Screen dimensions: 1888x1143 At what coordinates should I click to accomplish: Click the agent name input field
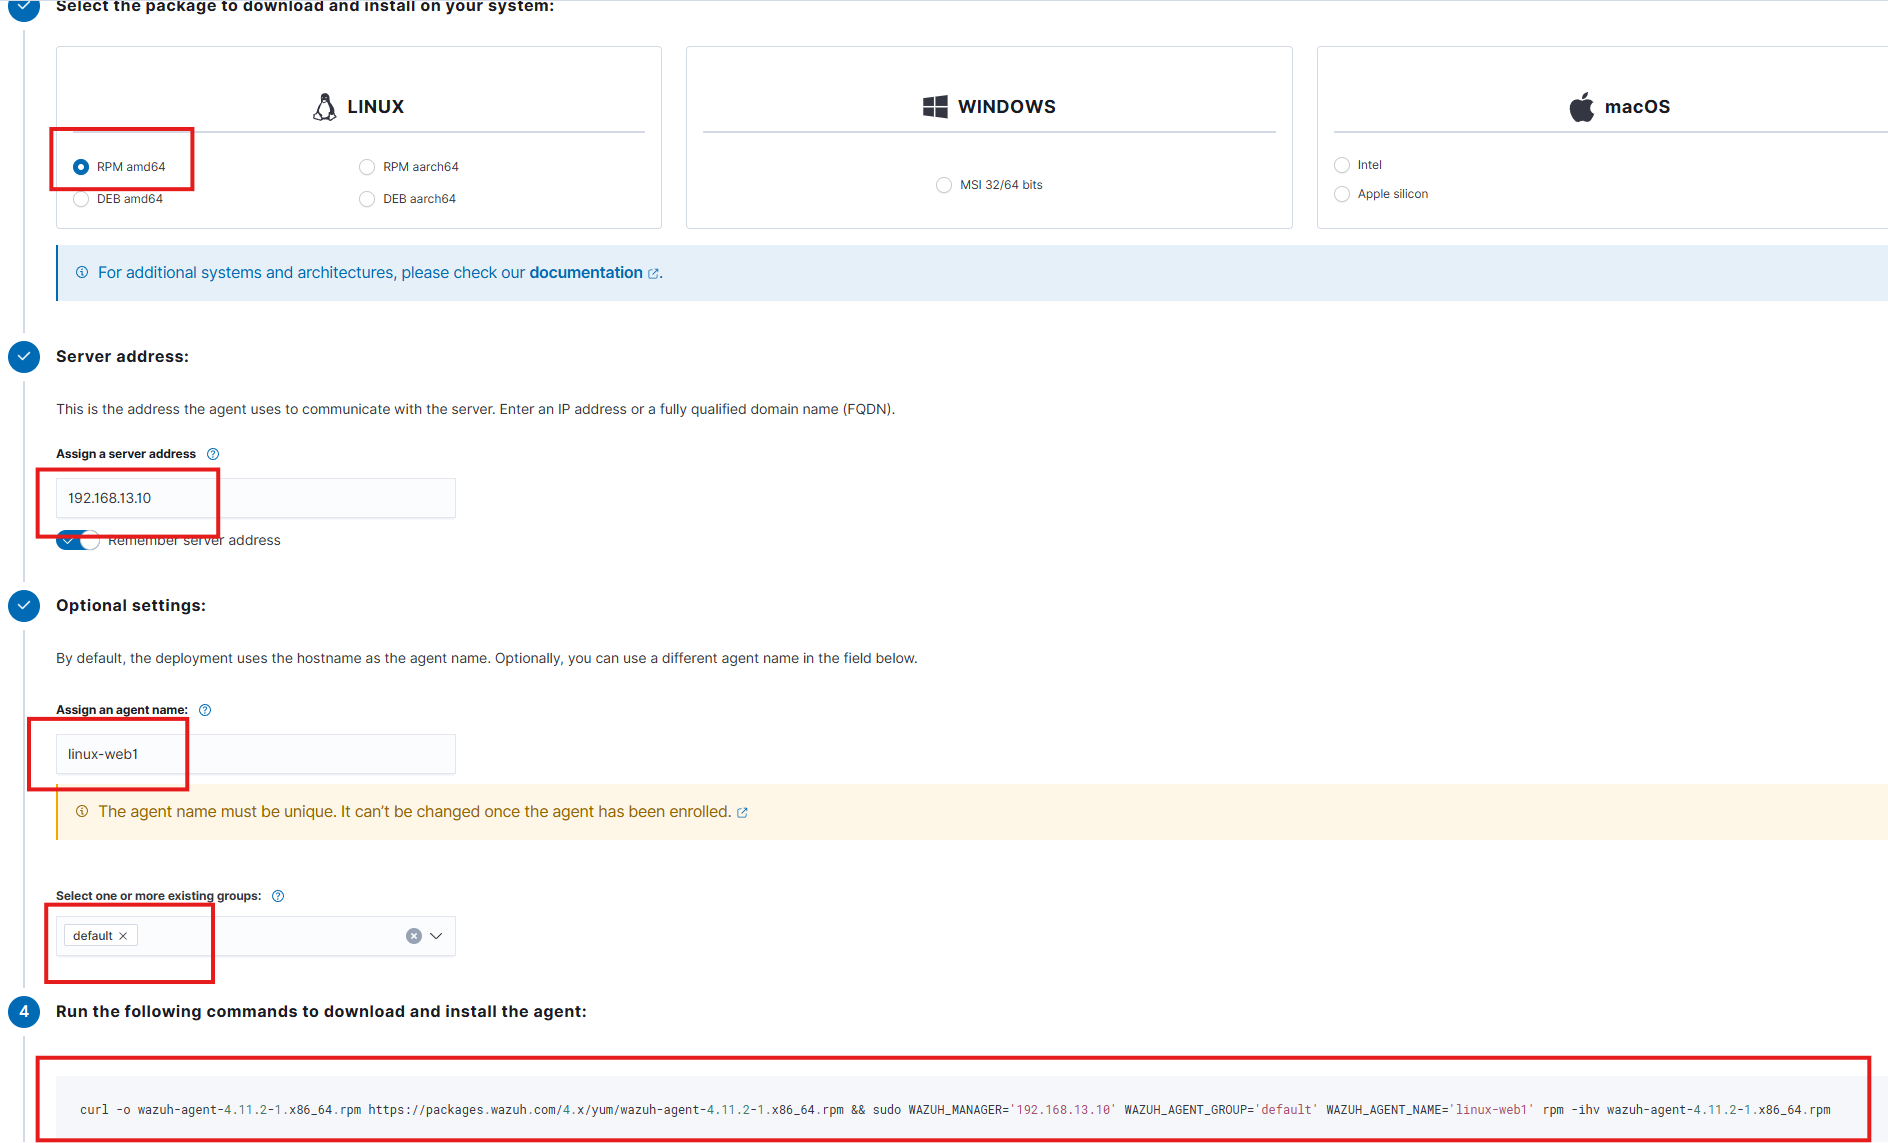[300, 754]
